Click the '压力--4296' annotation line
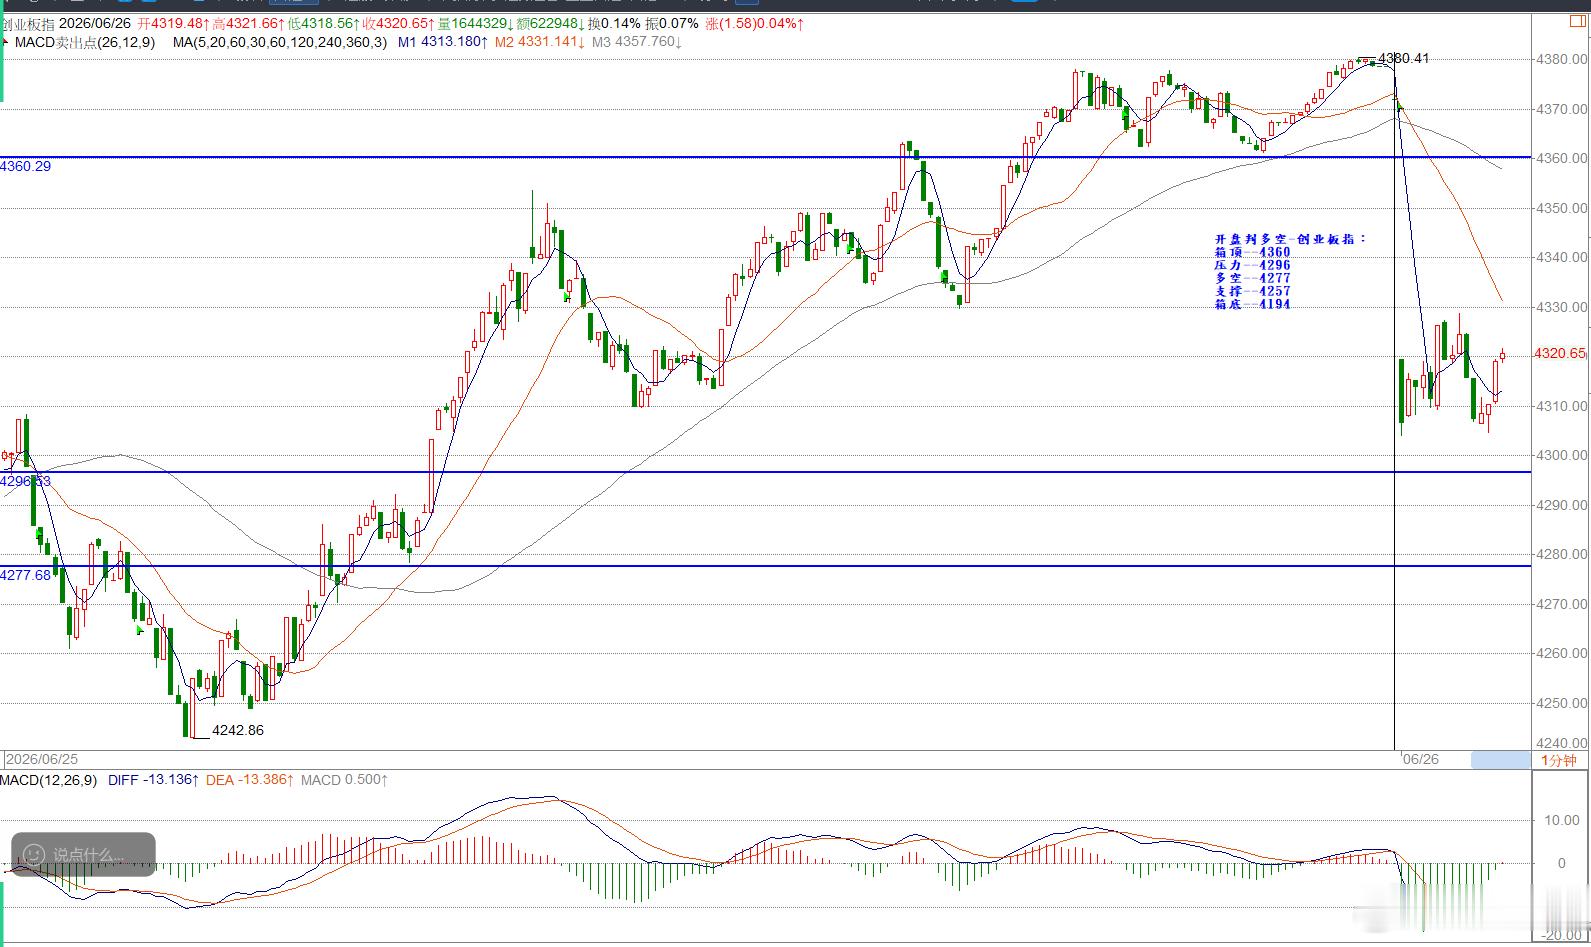 pos(1252,265)
